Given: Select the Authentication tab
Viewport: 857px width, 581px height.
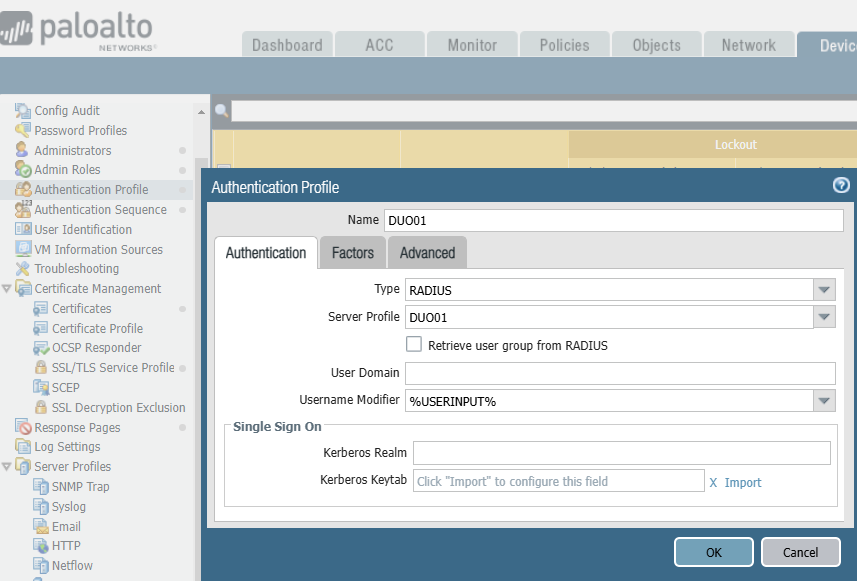Looking at the screenshot, I should click(x=266, y=253).
